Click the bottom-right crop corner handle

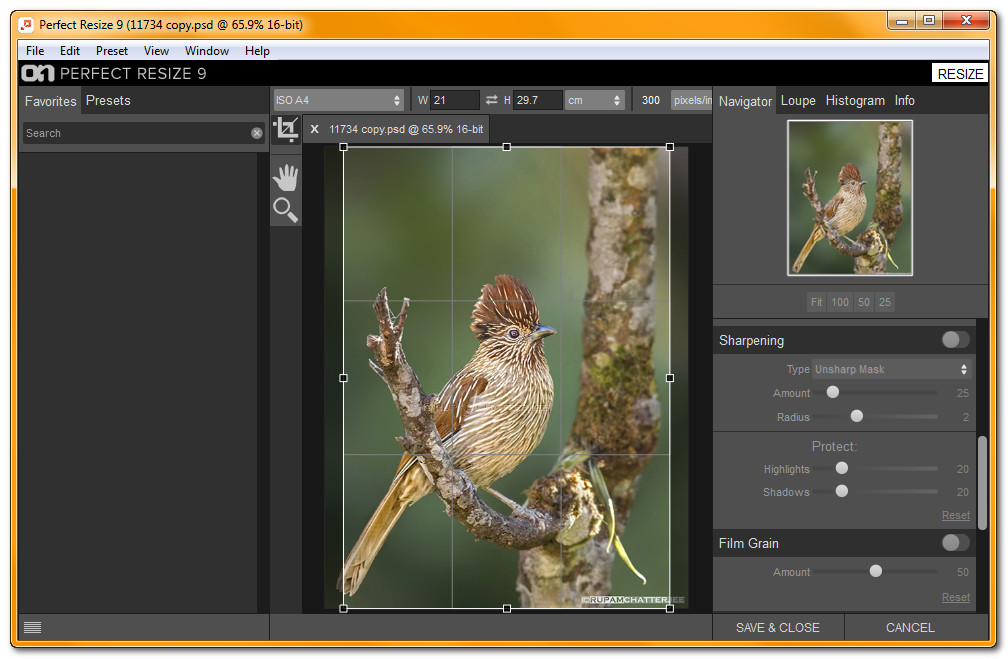coord(670,608)
